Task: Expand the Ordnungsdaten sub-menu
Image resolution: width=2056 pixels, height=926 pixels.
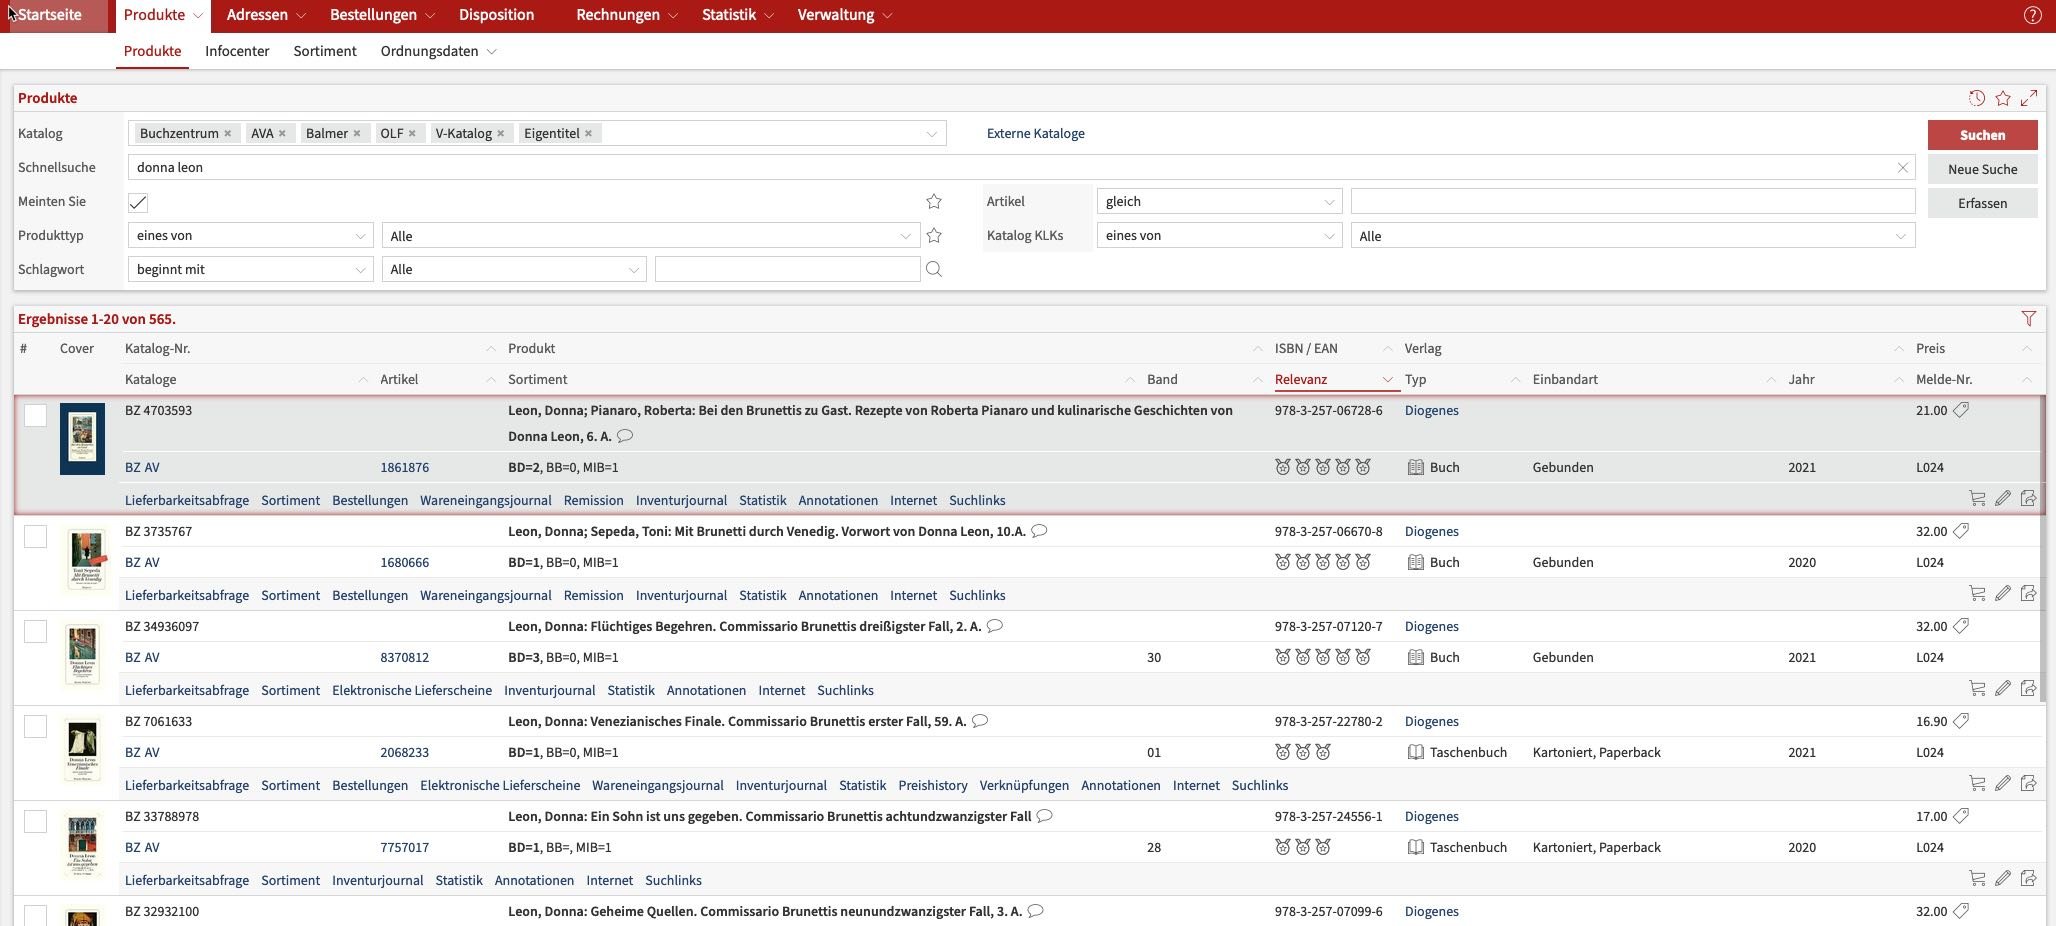Action: 438,51
